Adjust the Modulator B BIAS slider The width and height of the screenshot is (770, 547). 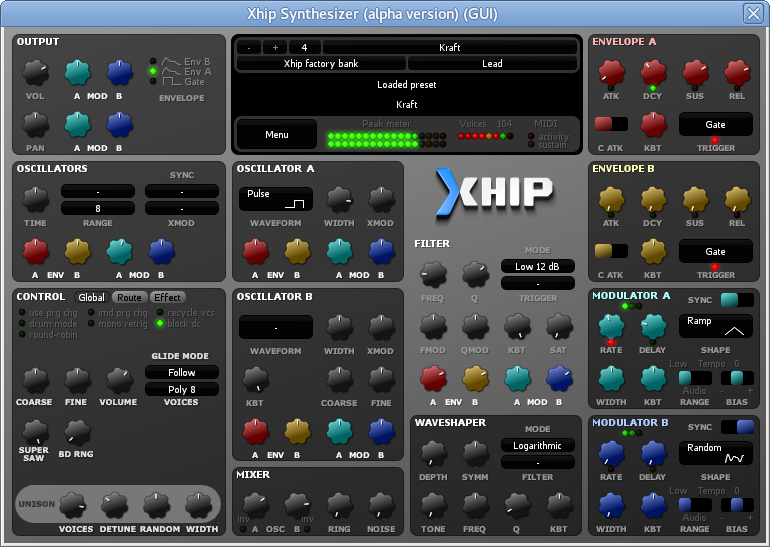737,505
